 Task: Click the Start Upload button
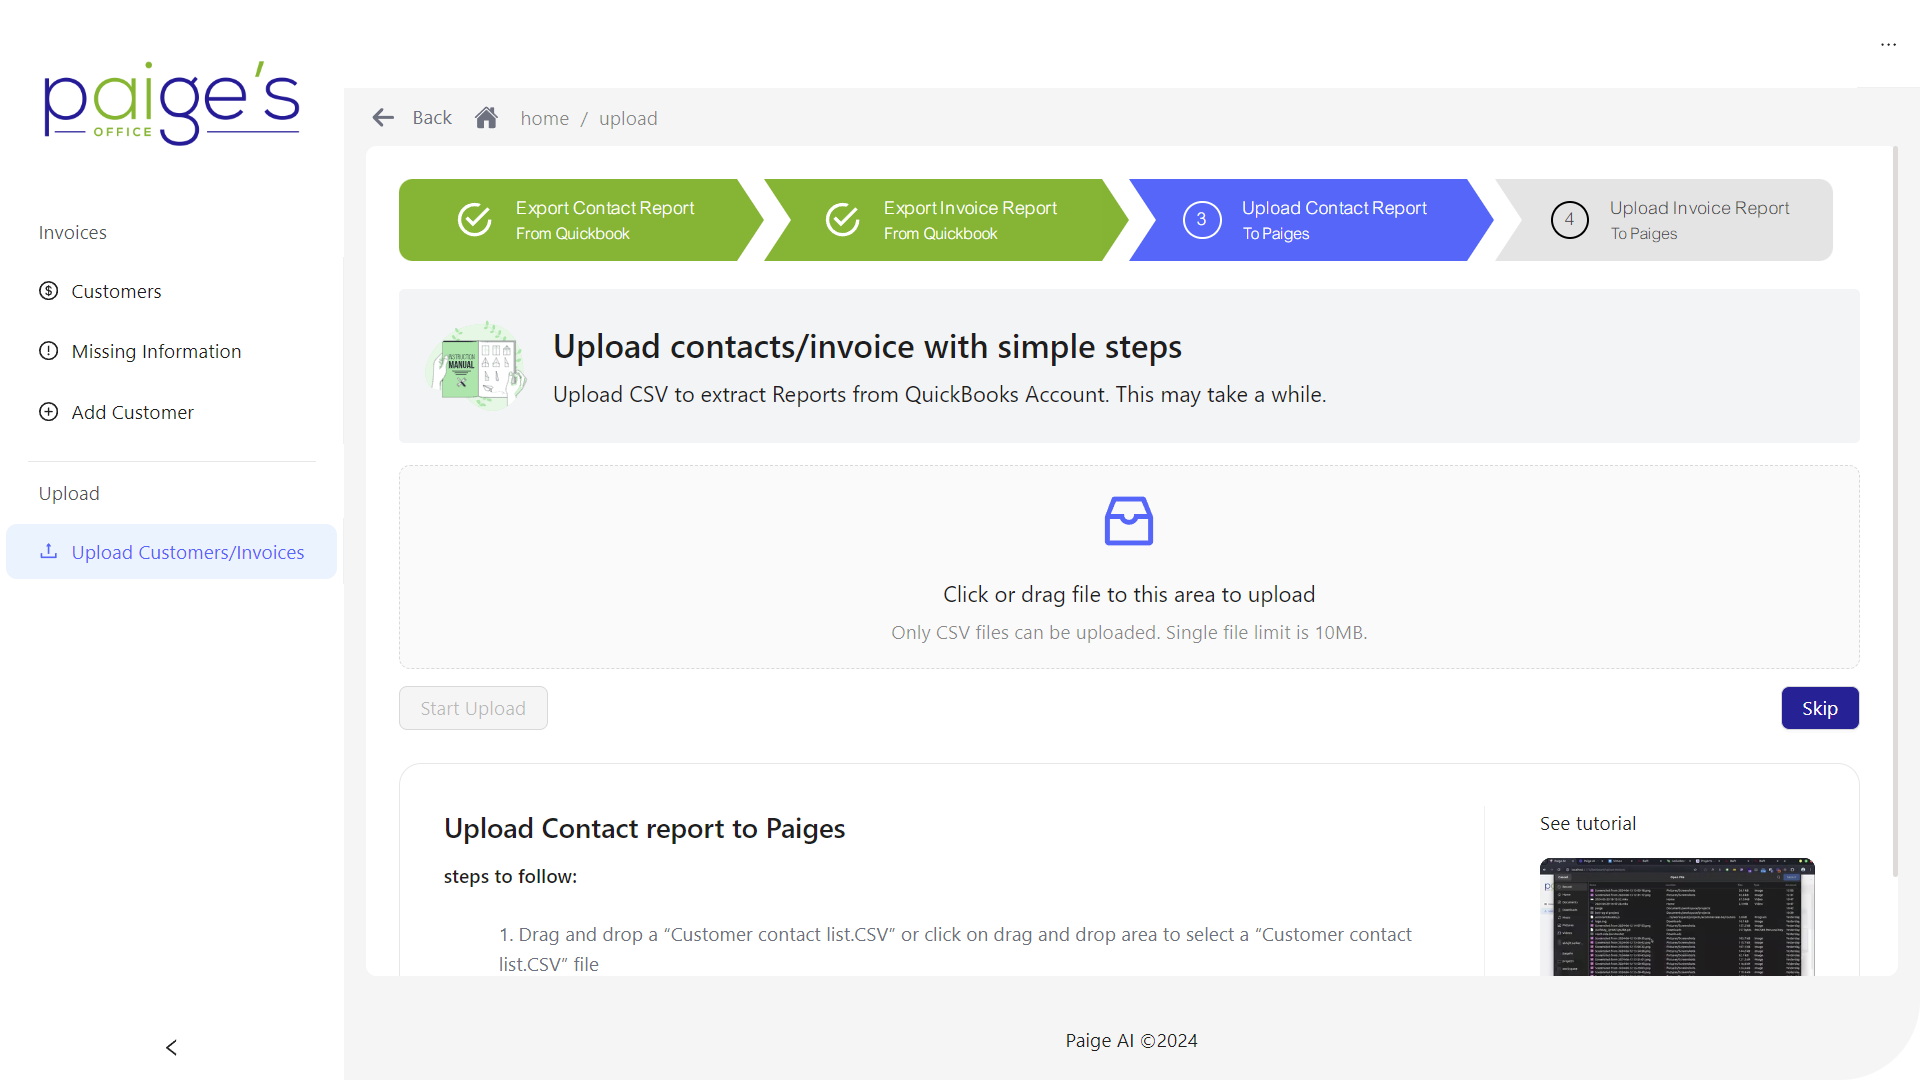pyautogui.click(x=472, y=707)
